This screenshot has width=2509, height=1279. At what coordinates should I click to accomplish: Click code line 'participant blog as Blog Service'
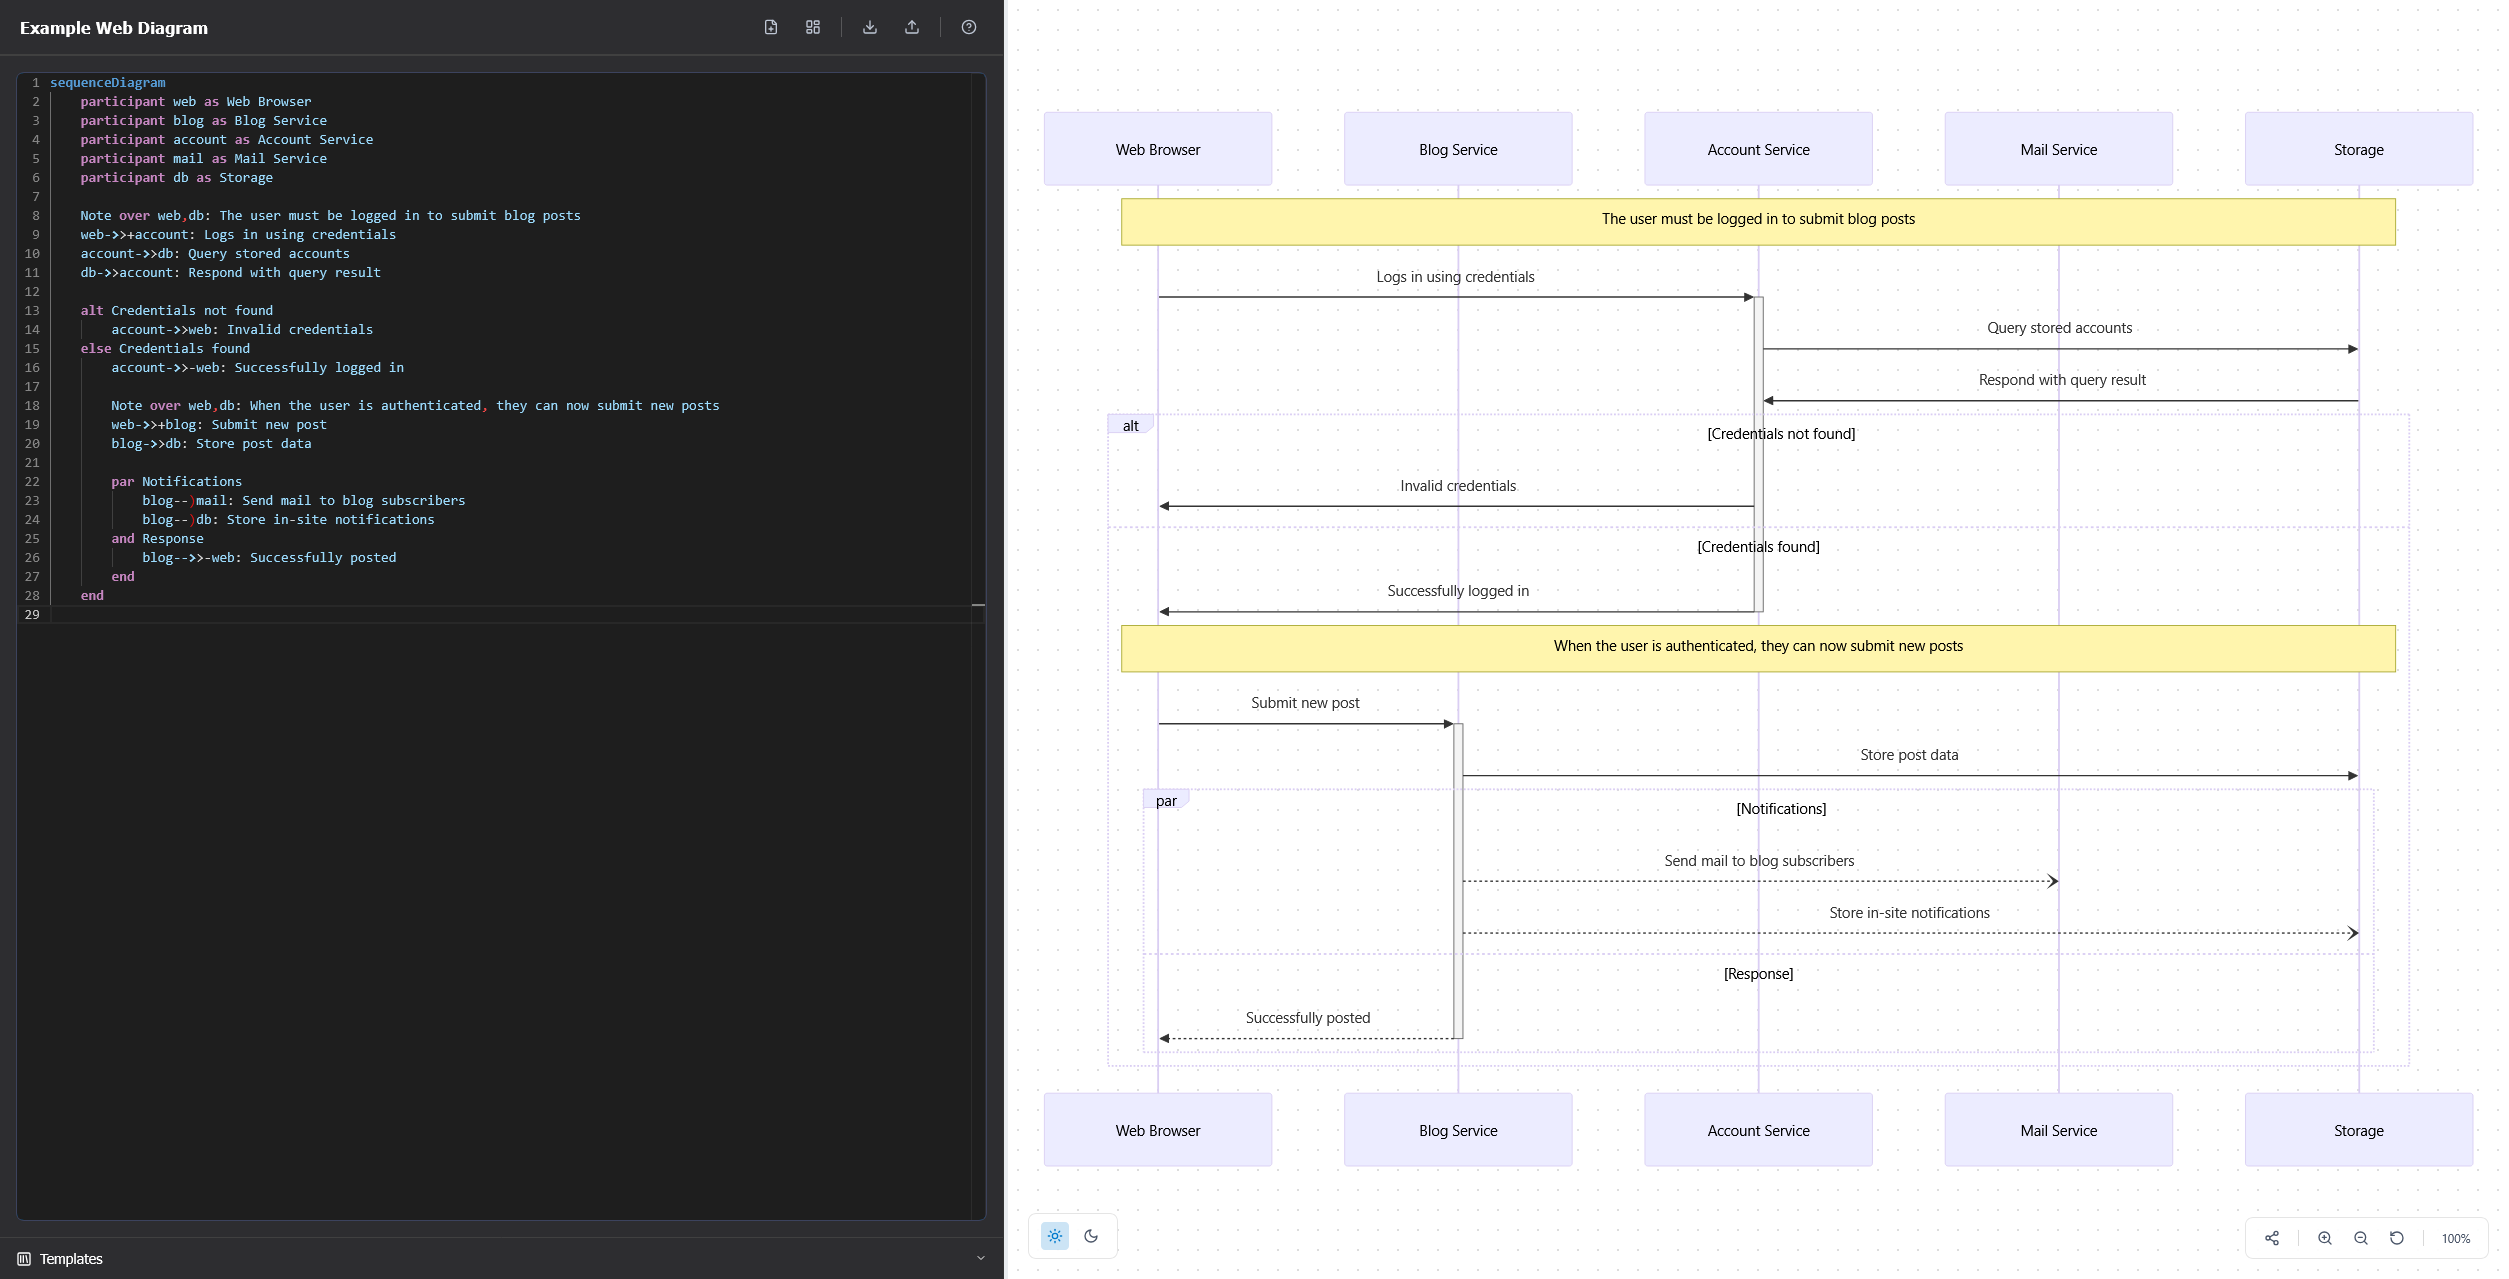[x=204, y=121]
